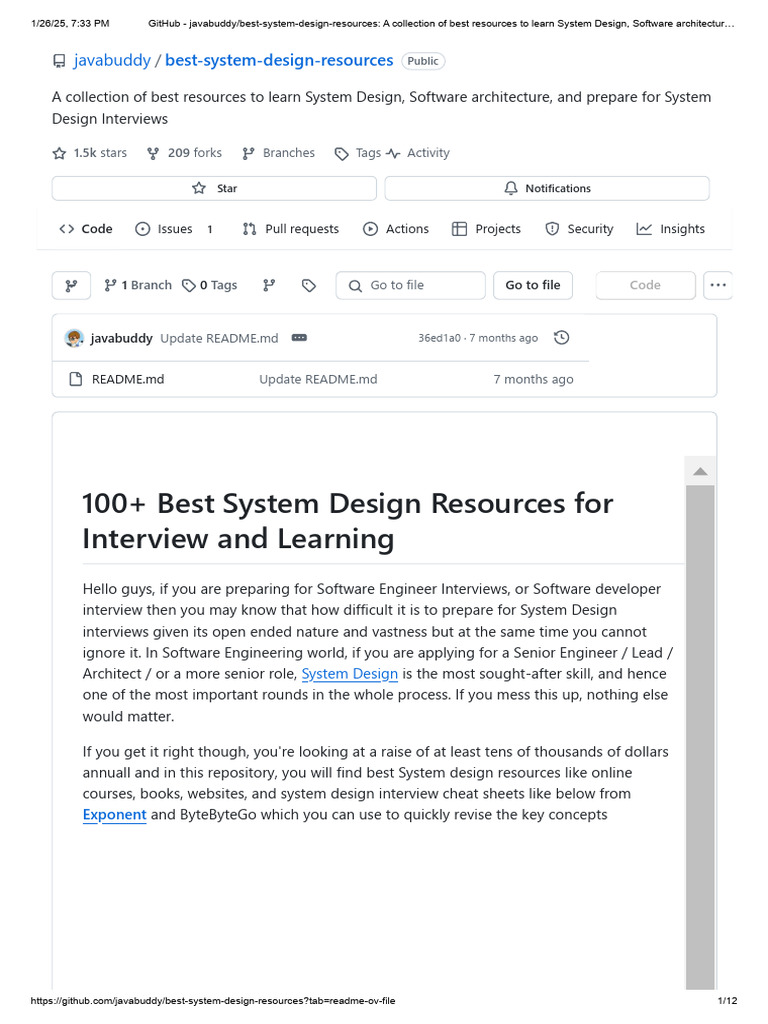Click the Public visibility badge
The height and width of the screenshot is (1024, 768).
click(423, 61)
